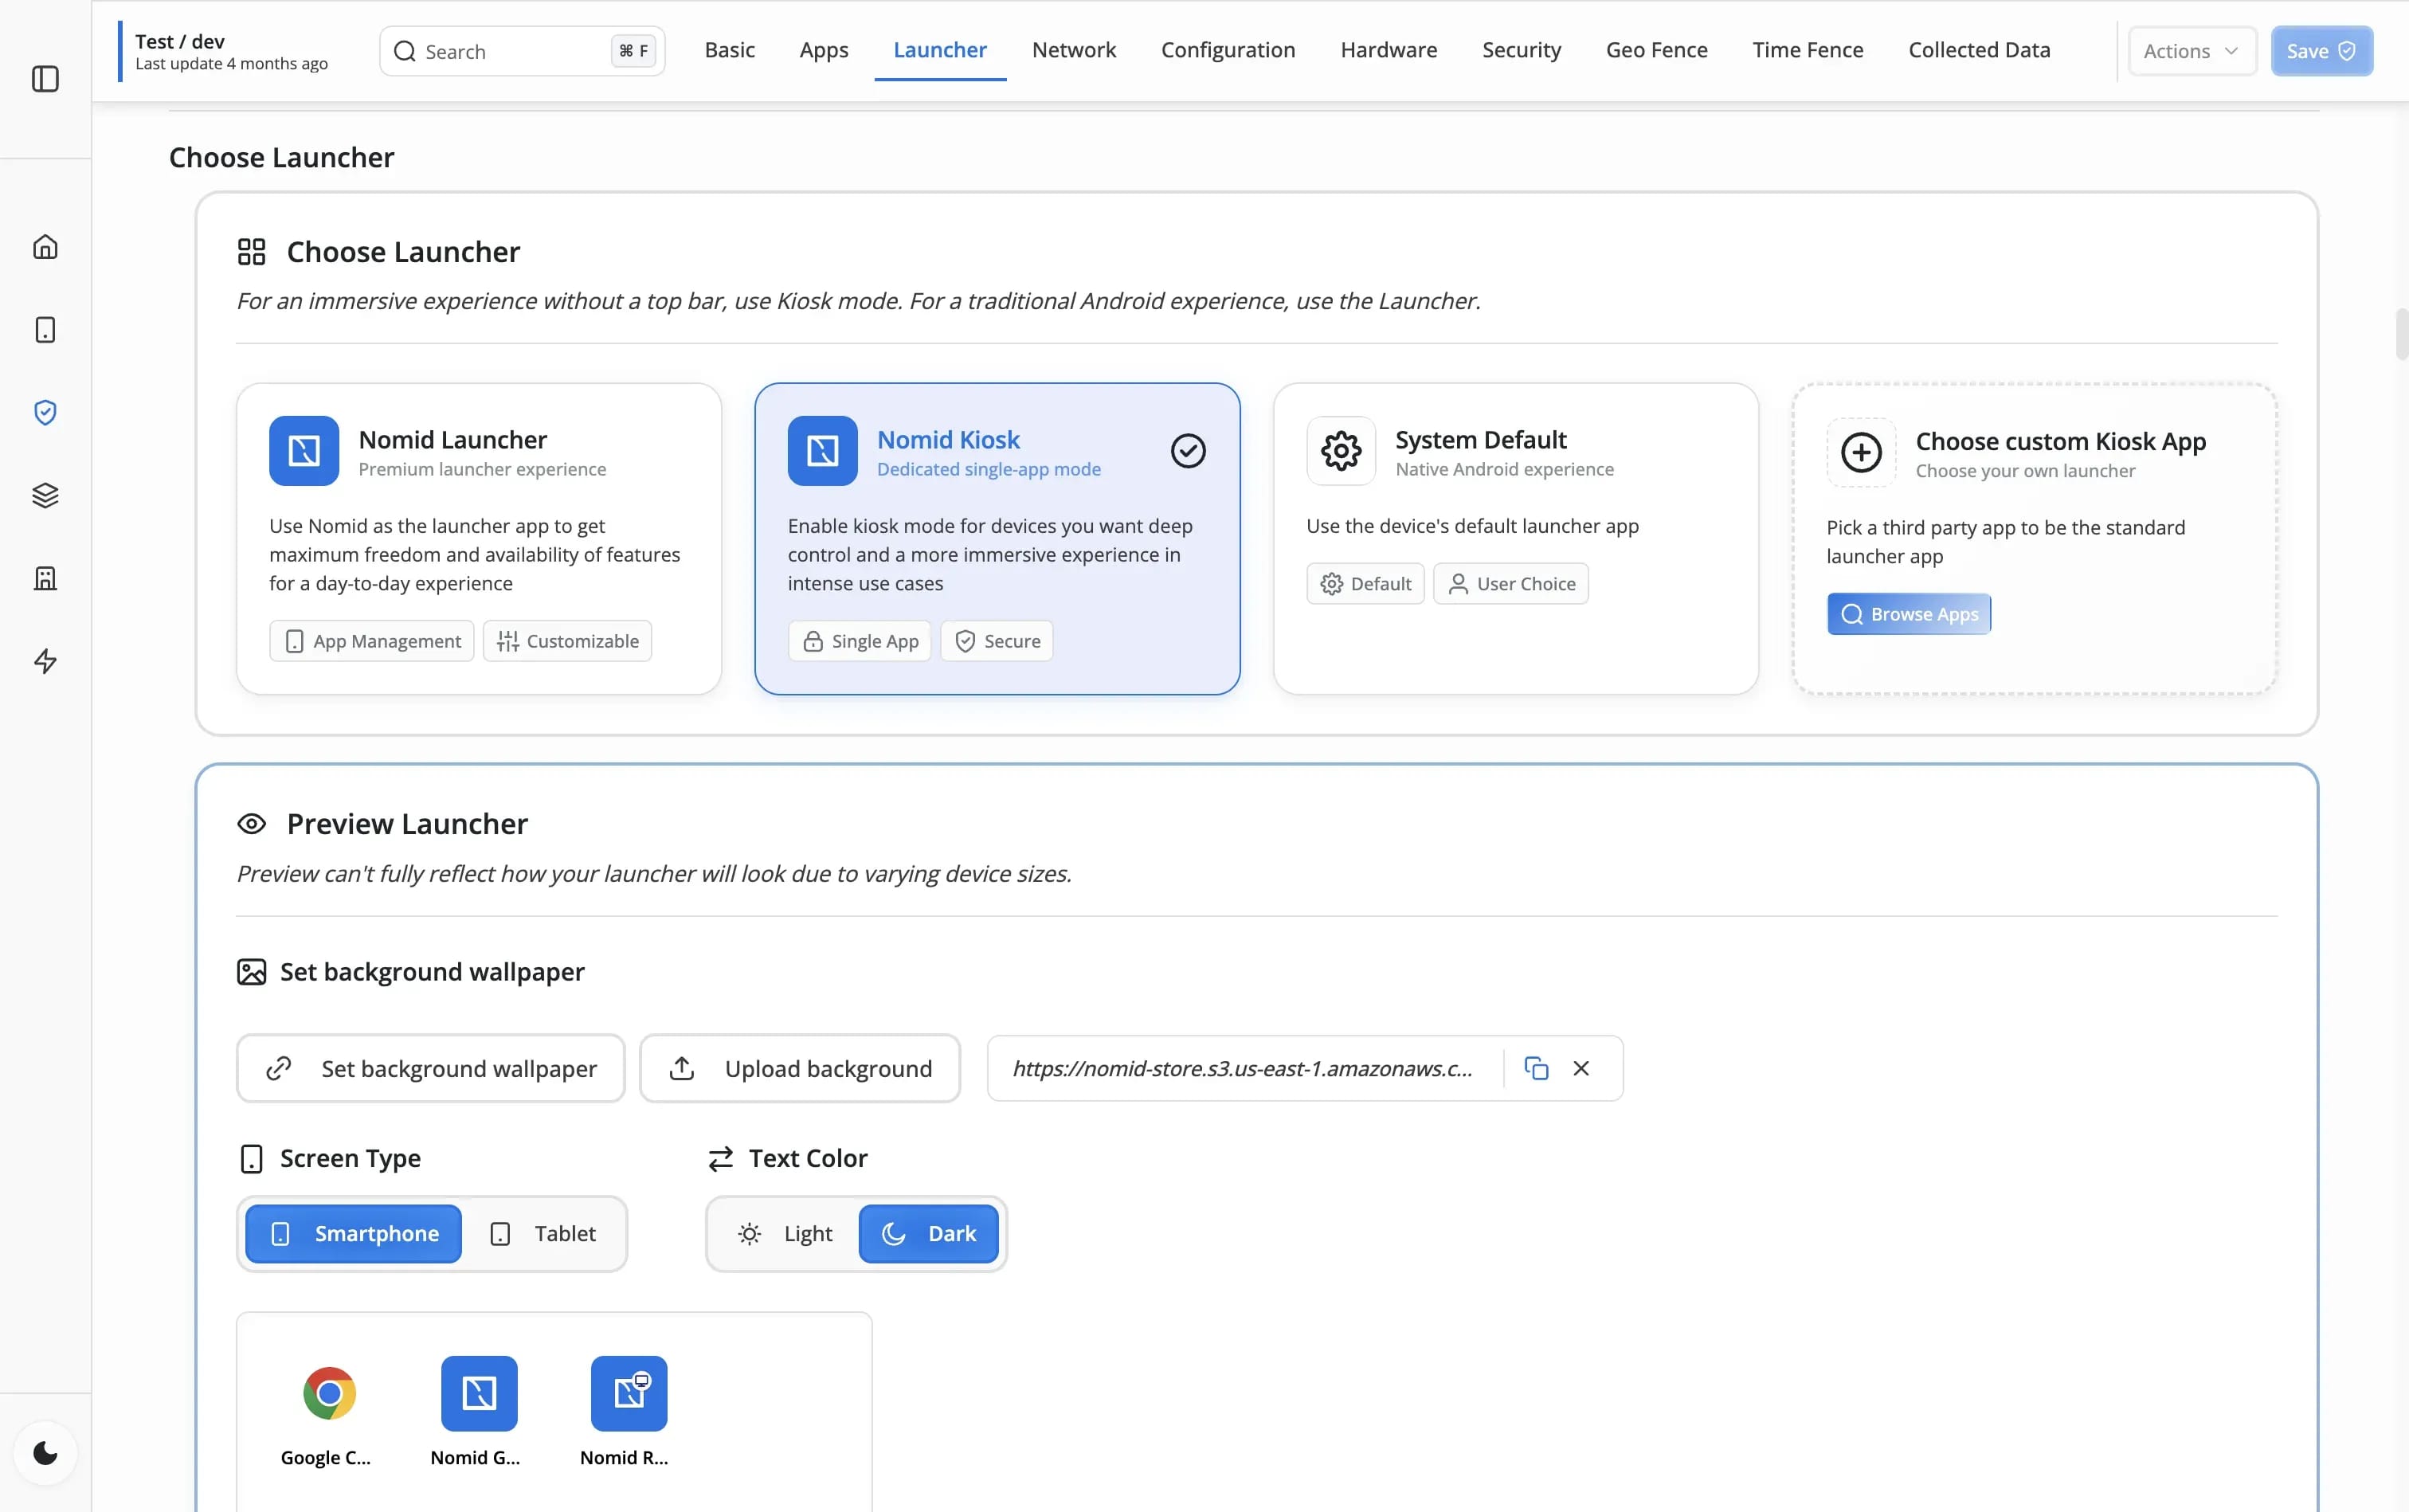
Task: Open the devices phone icon in sidebar
Action: (x=45, y=330)
